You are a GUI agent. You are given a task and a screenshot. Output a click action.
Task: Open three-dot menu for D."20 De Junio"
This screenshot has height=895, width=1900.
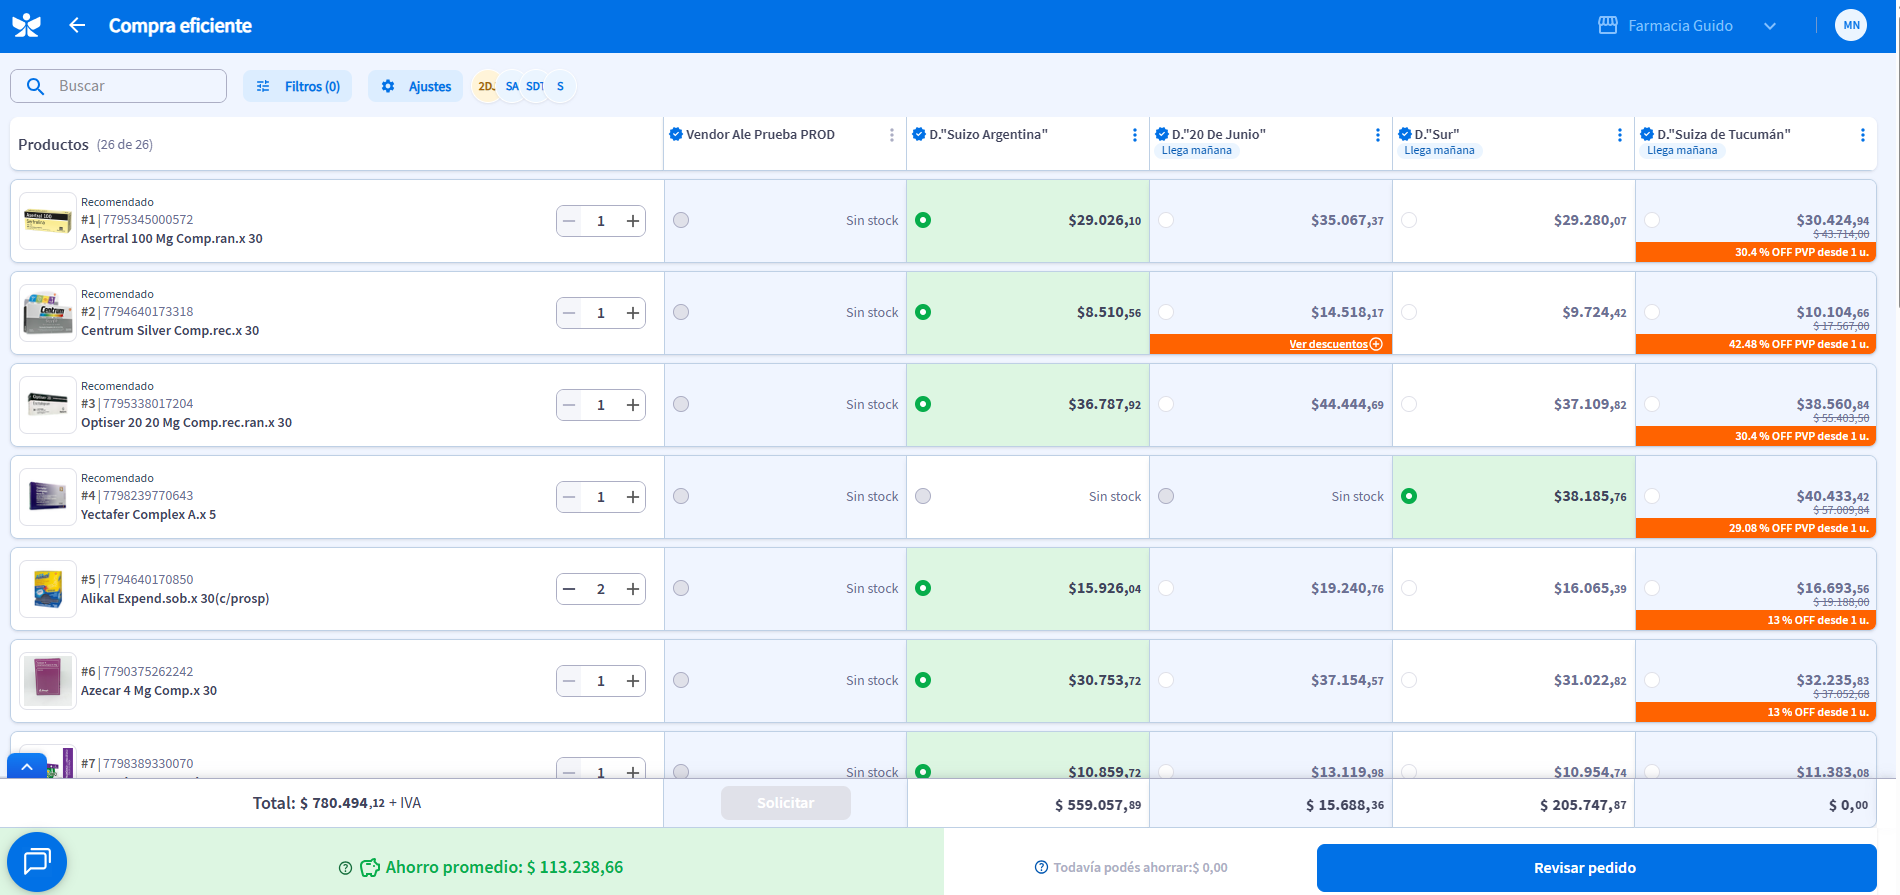pyautogui.click(x=1377, y=135)
